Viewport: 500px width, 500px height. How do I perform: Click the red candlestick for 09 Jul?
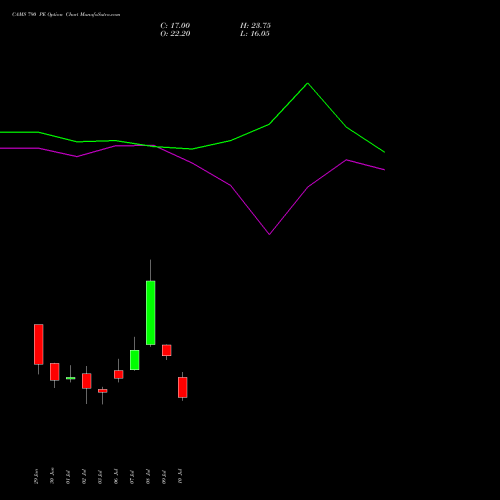point(167,350)
